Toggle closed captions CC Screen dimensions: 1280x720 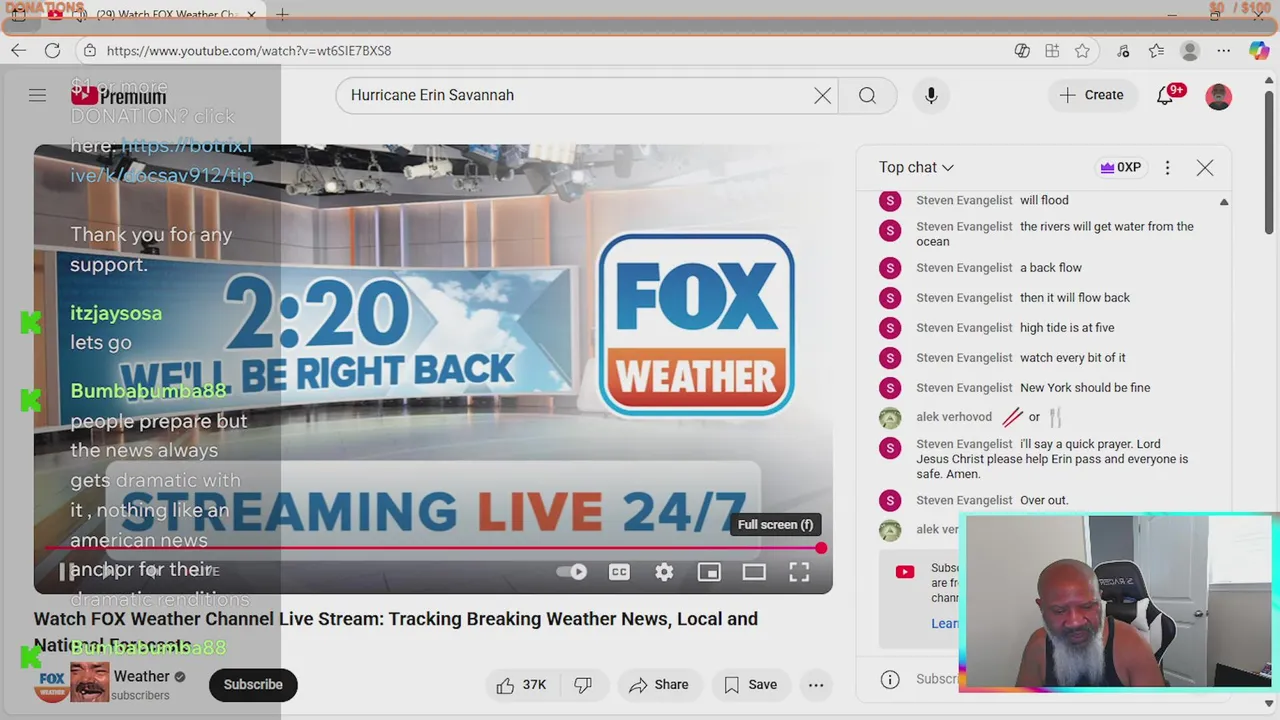[619, 572]
